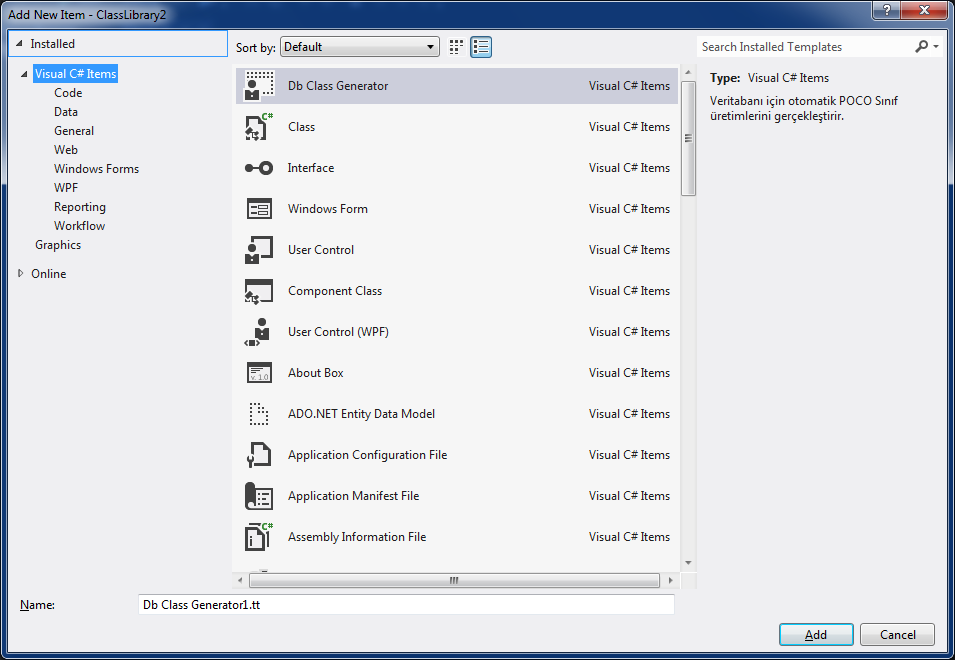Collapse the Installed section
Screen dimensions: 955x660
coord(19,44)
